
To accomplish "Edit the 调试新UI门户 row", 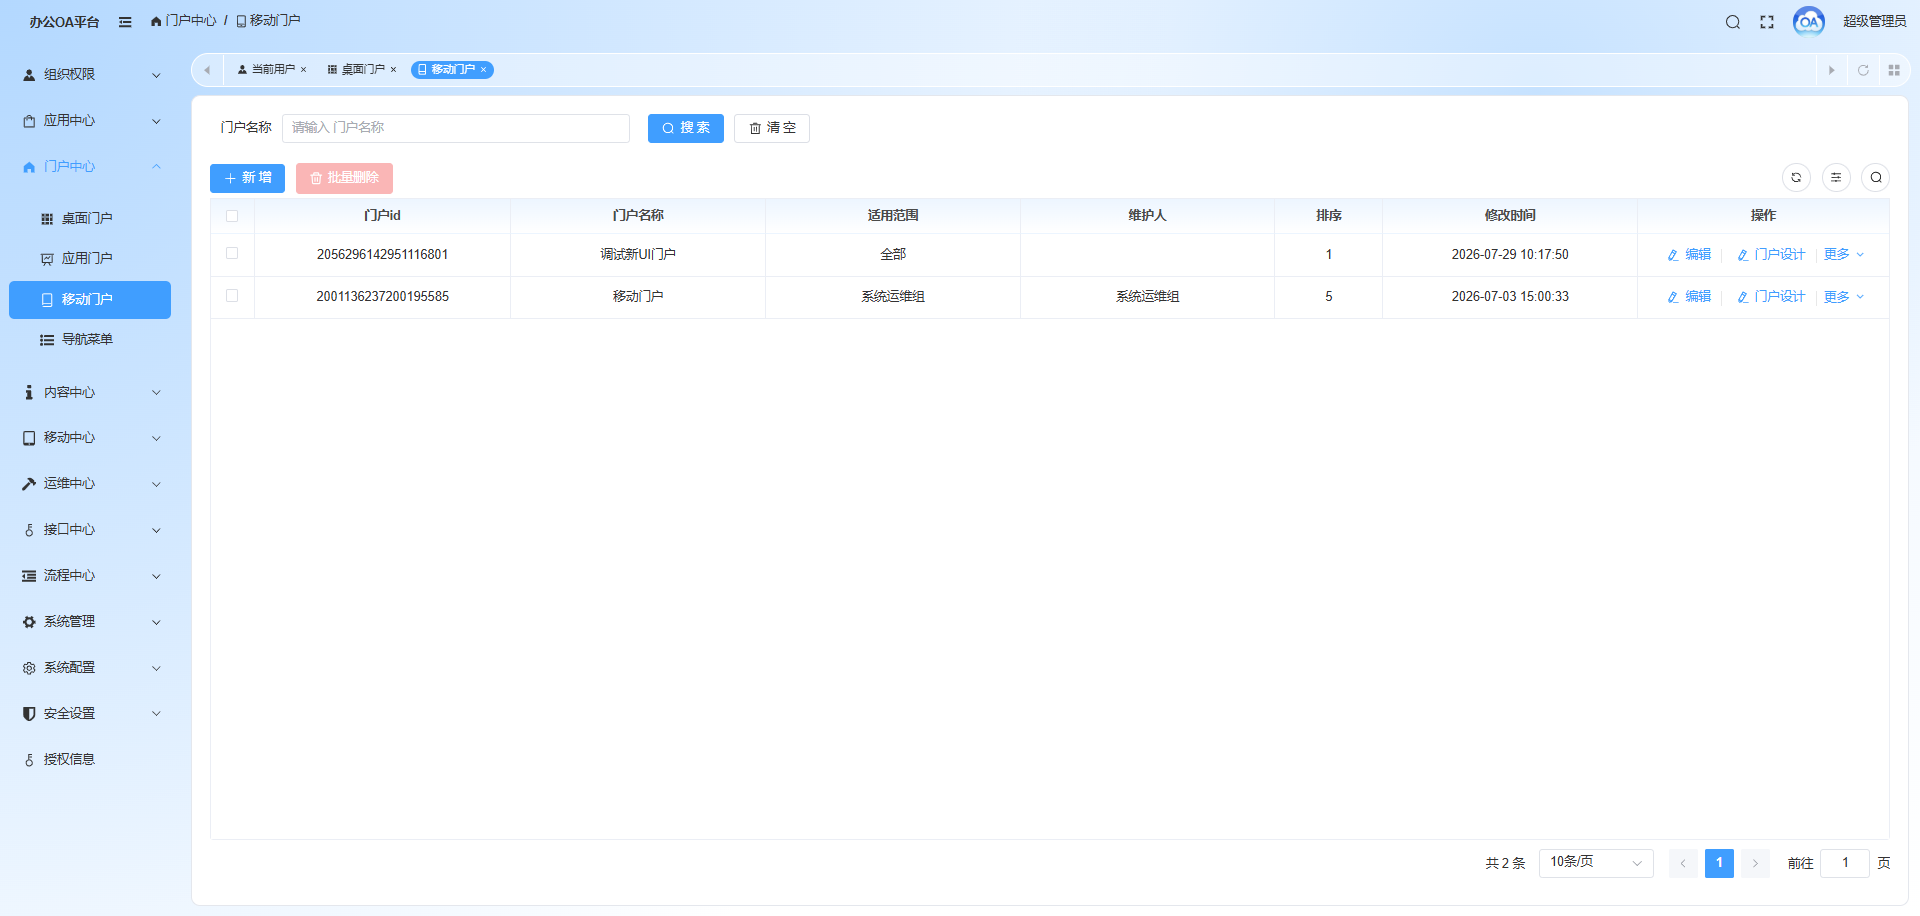I will (x=1689, y=254).
